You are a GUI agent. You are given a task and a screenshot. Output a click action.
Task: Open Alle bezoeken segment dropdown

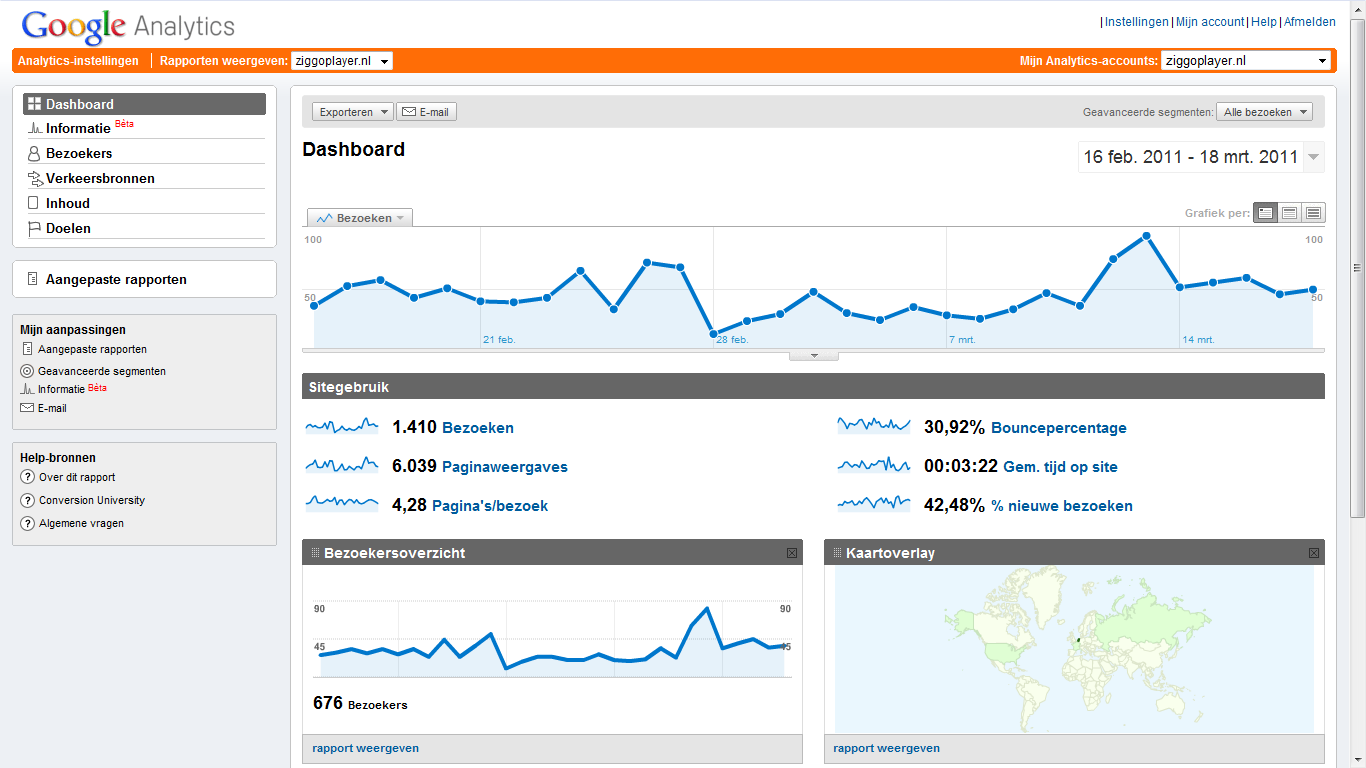[1265, 112]
